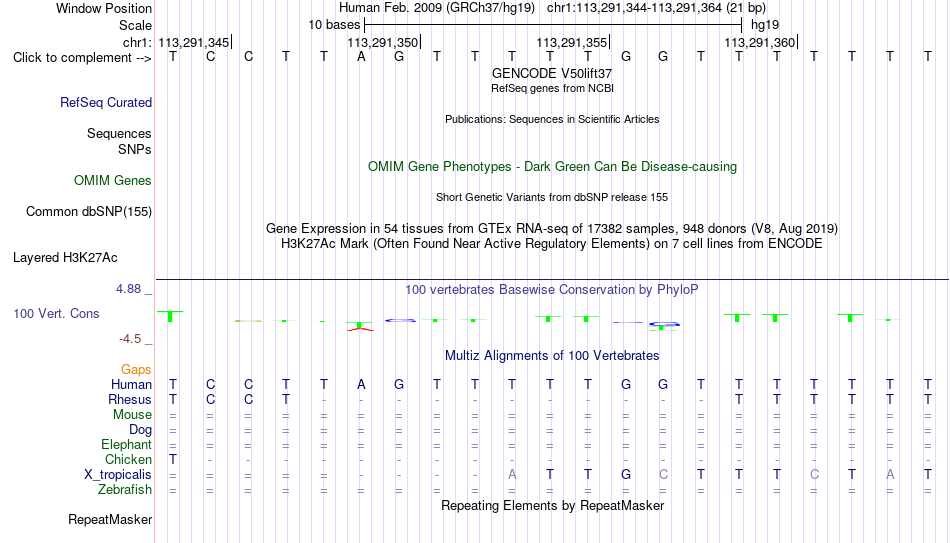
Task: Select the Common dbSNP(155) track label
Action: click(89, 212)
